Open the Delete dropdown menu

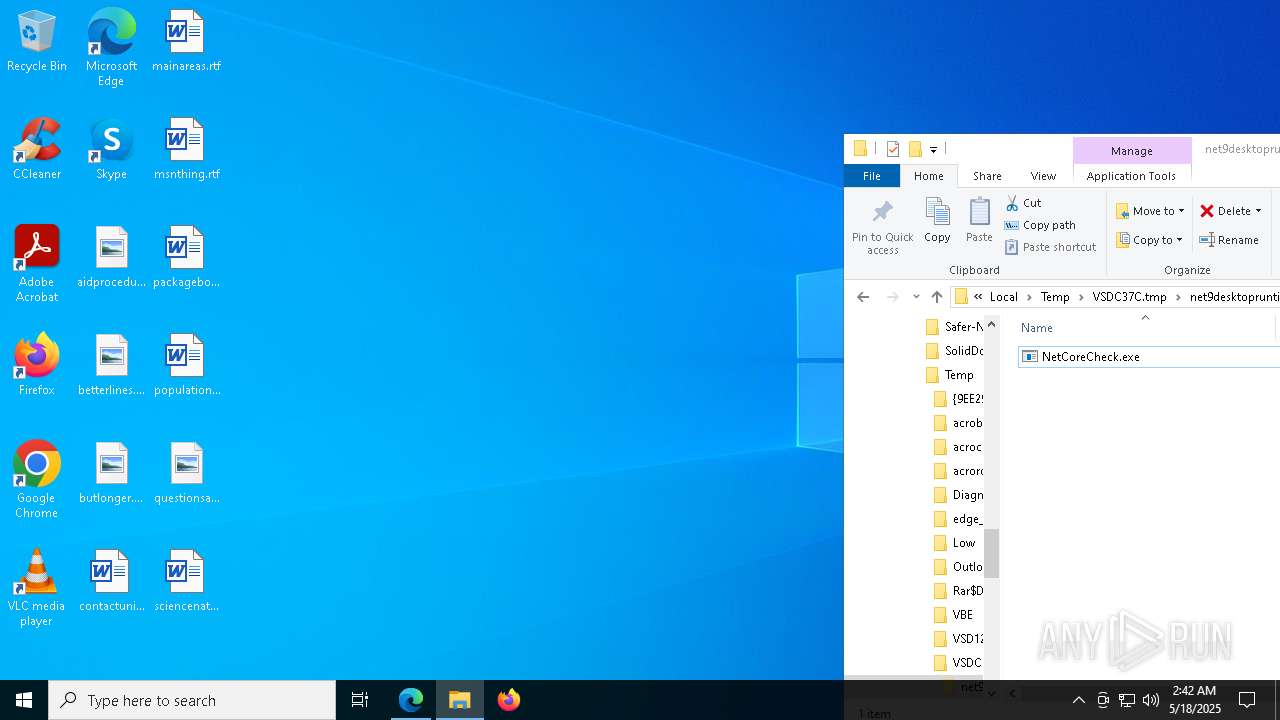(x=1258, y=211)
